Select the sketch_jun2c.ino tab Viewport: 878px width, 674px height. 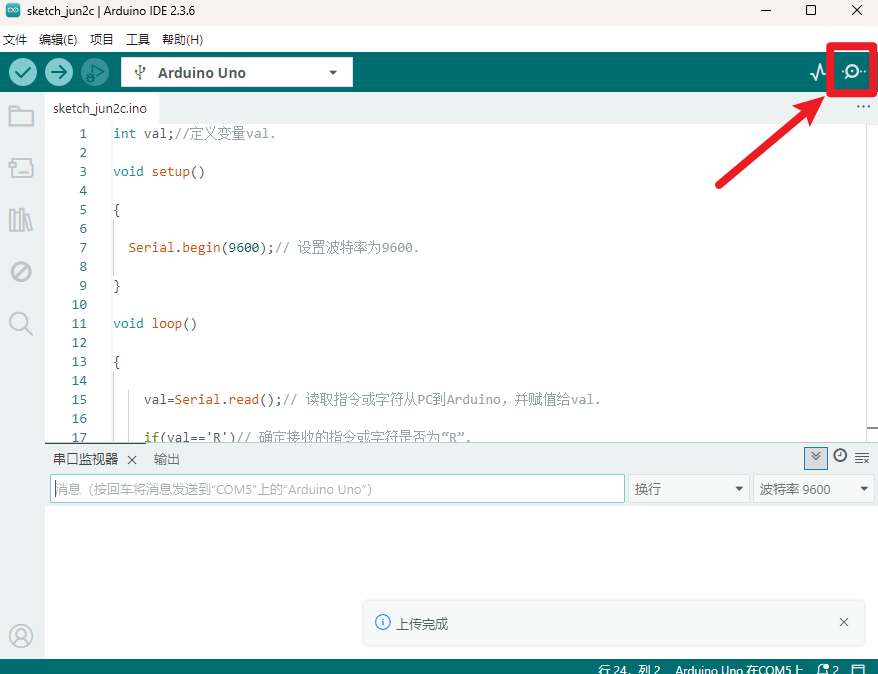coord(100,109)
